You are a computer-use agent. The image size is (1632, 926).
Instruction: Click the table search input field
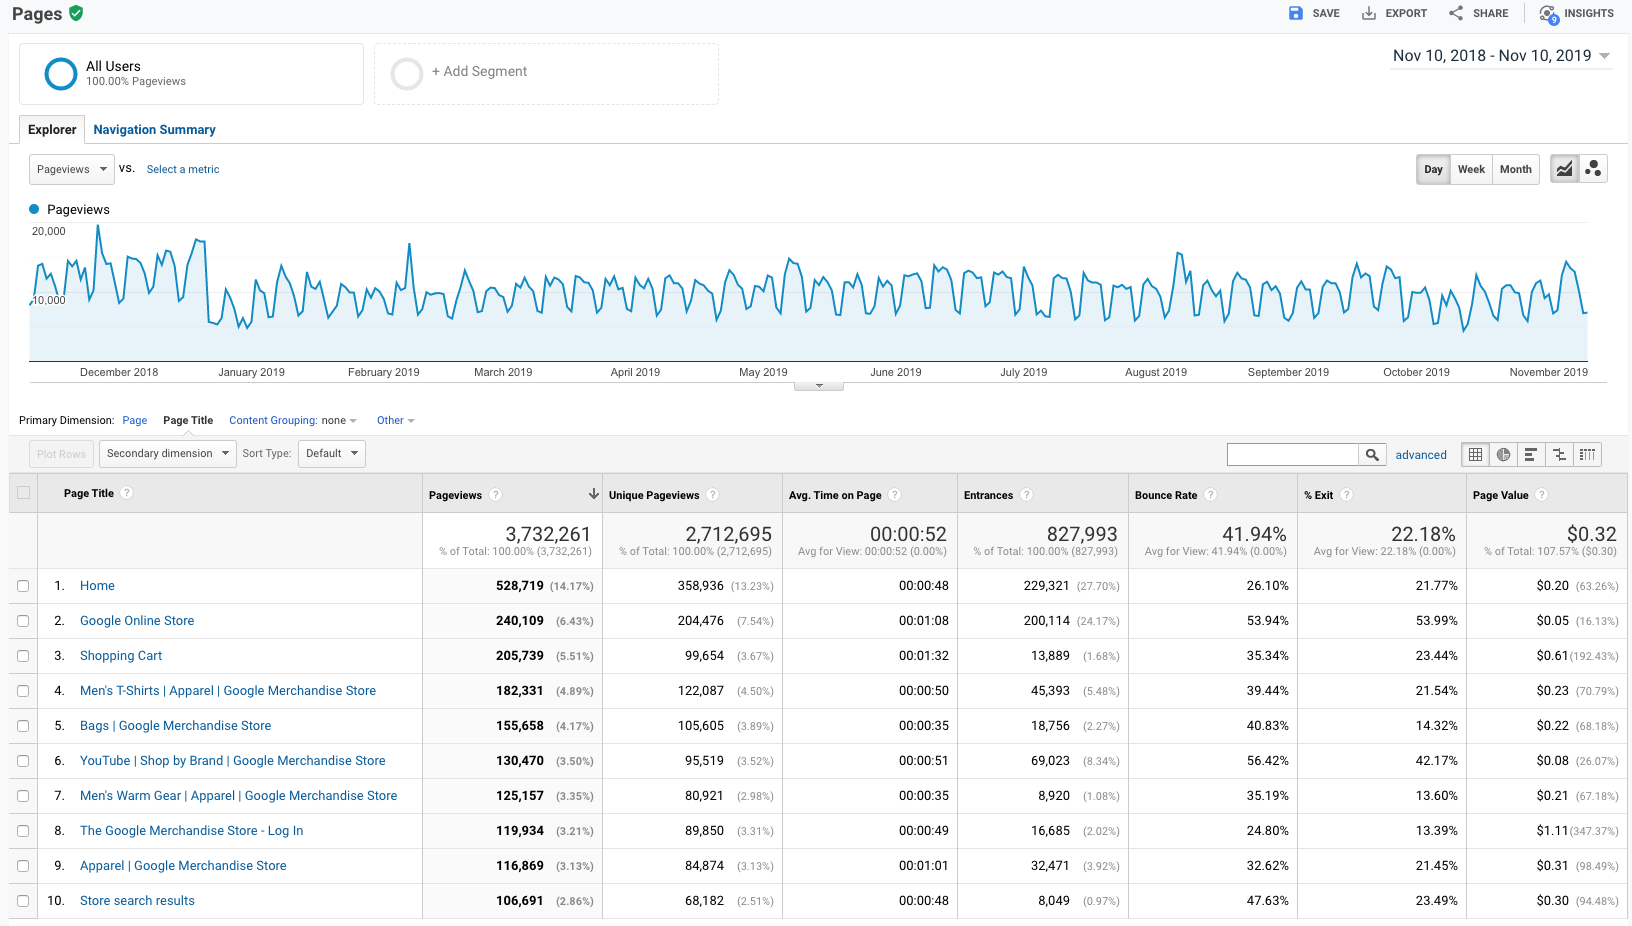[1293, 455]
